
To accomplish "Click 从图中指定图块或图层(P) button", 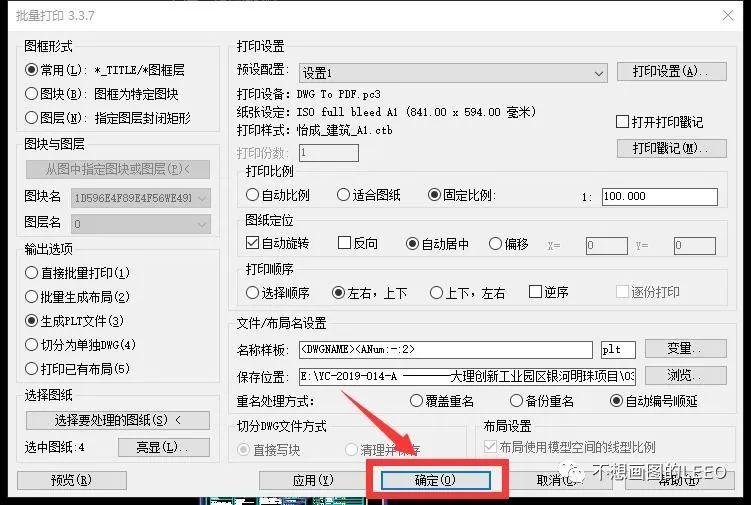I will point(118,169).
